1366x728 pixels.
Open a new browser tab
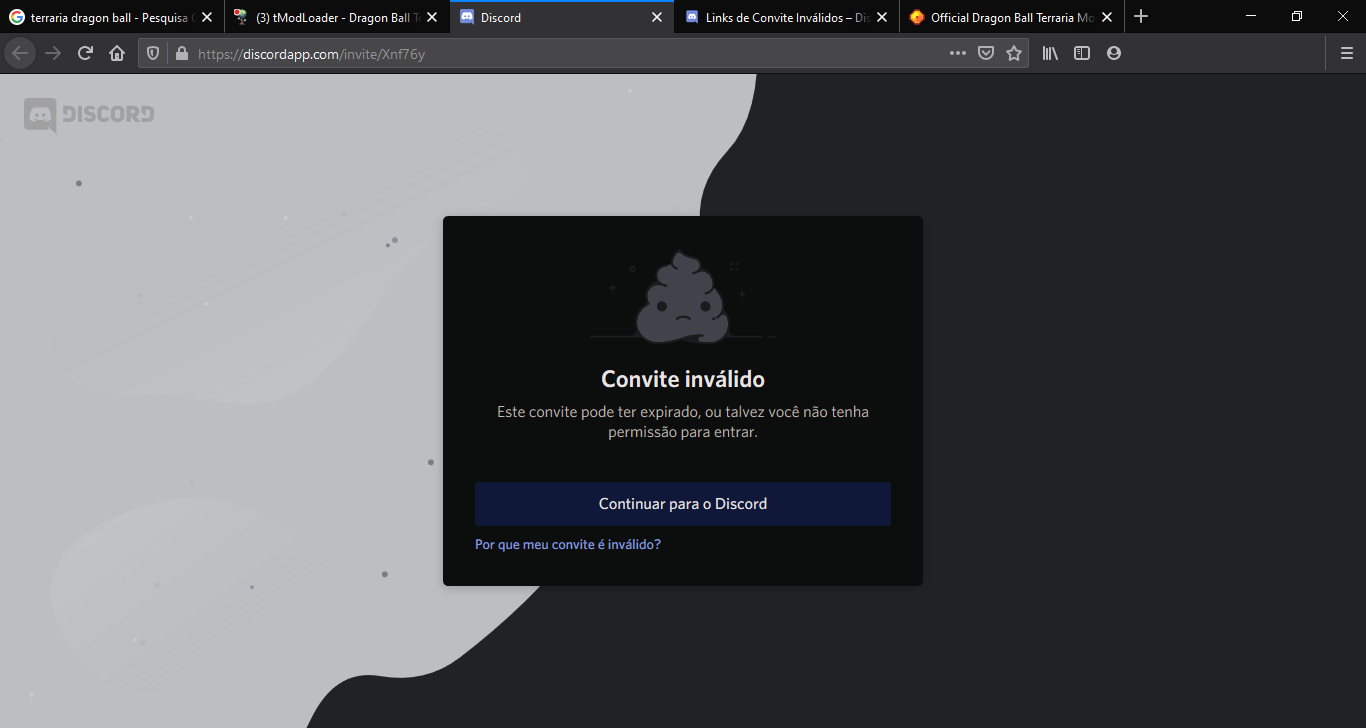click(x=1141, y=17)
